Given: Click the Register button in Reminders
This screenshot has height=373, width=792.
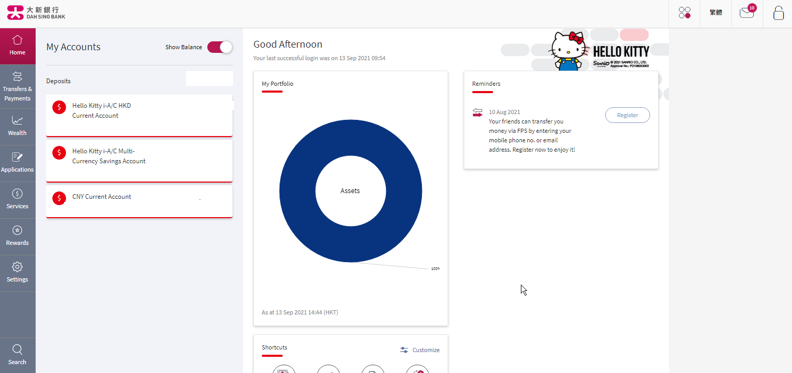Looking at the screenshot, I should click(x=627, y=115).
